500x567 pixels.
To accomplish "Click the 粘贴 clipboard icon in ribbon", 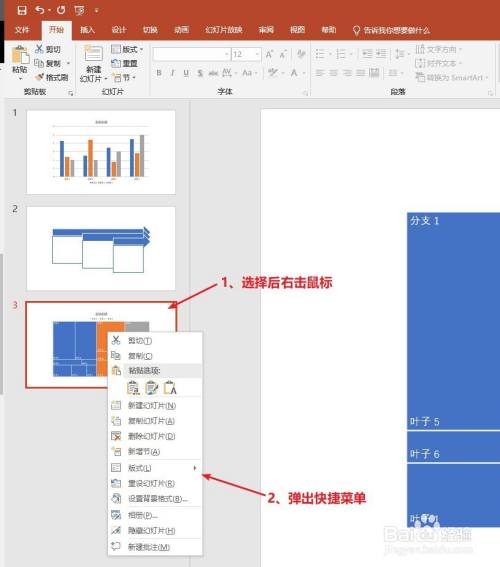I will (20, 55).
